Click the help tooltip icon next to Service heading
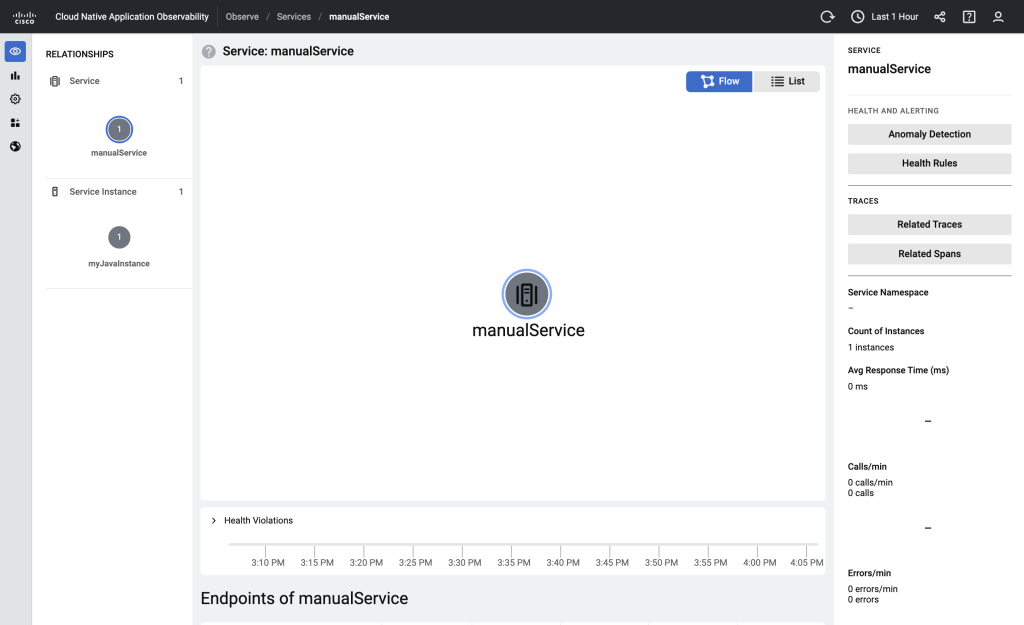 [207, 50]
